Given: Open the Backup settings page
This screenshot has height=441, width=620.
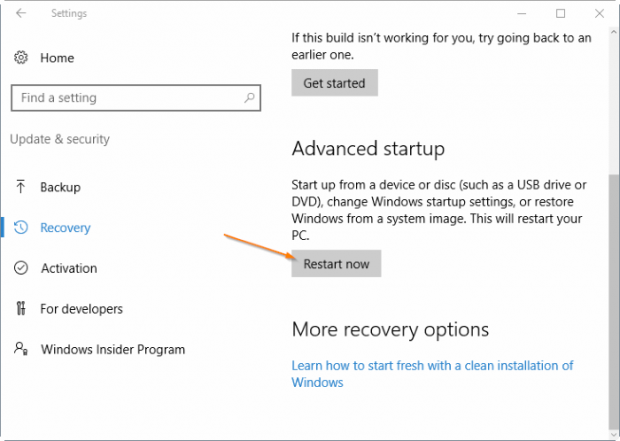Looking at the screenshot, I should click(x=60, y=187).
